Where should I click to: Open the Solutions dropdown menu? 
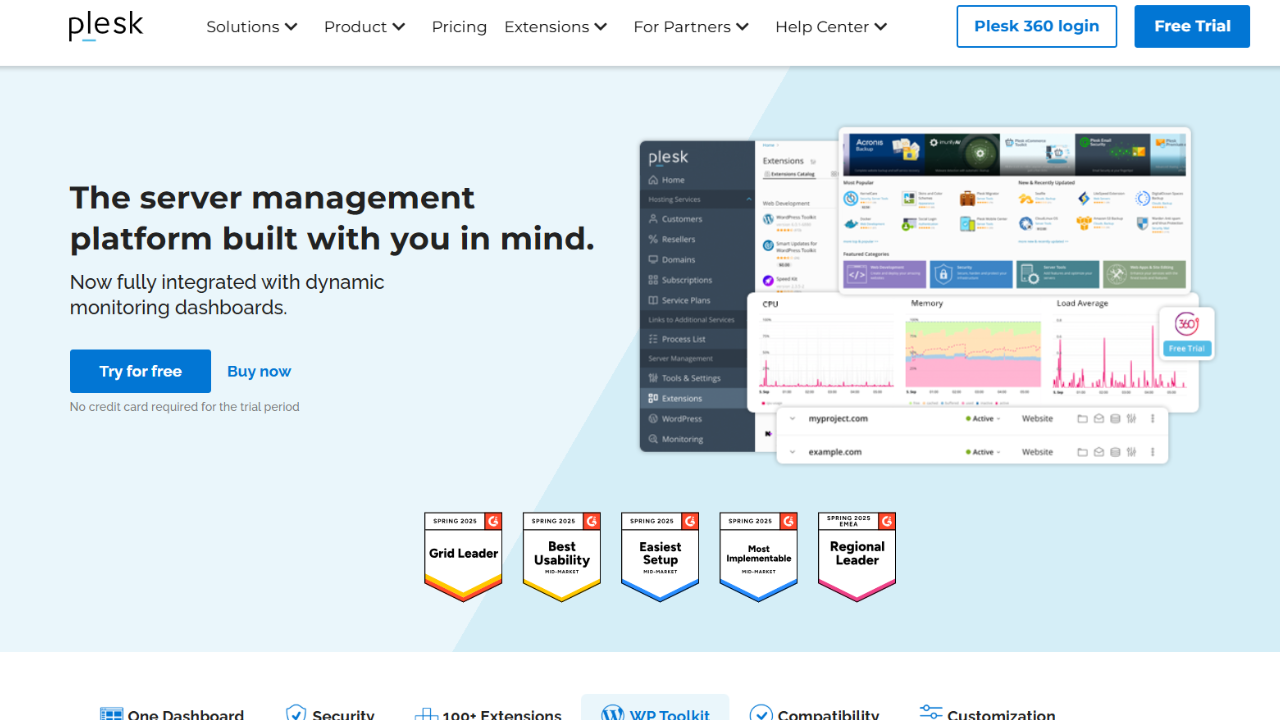point(252,27)
